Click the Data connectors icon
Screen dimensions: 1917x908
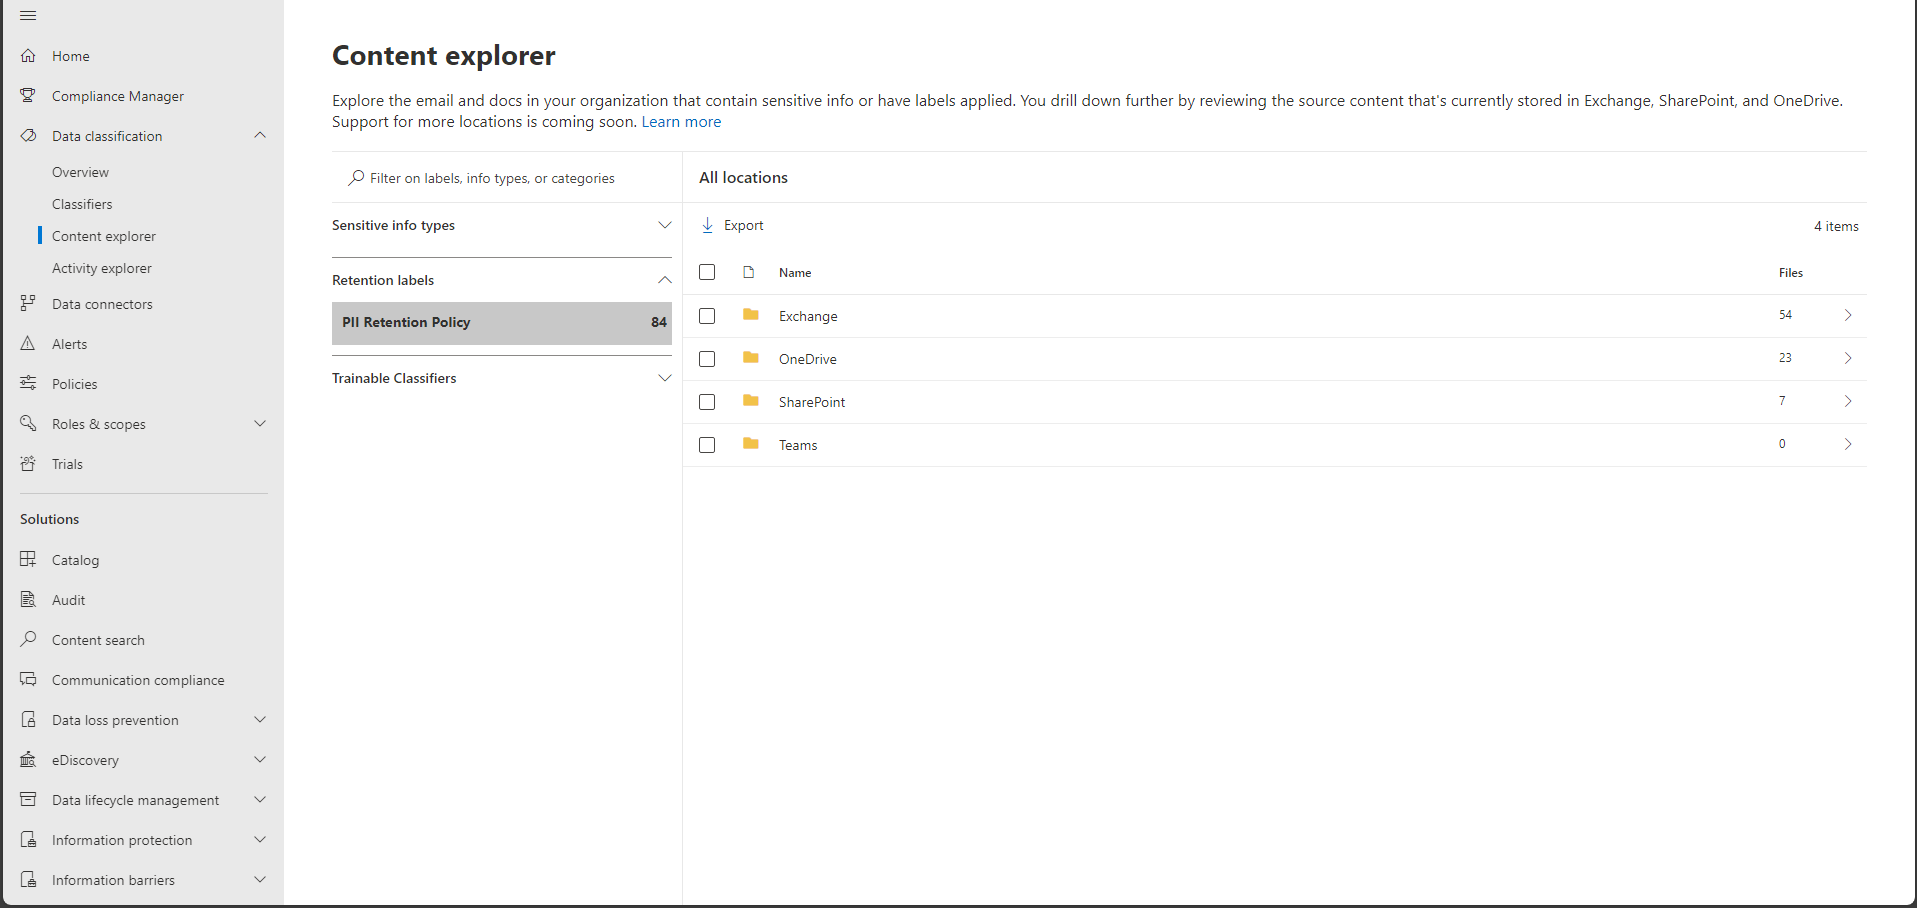coord(28,304)
